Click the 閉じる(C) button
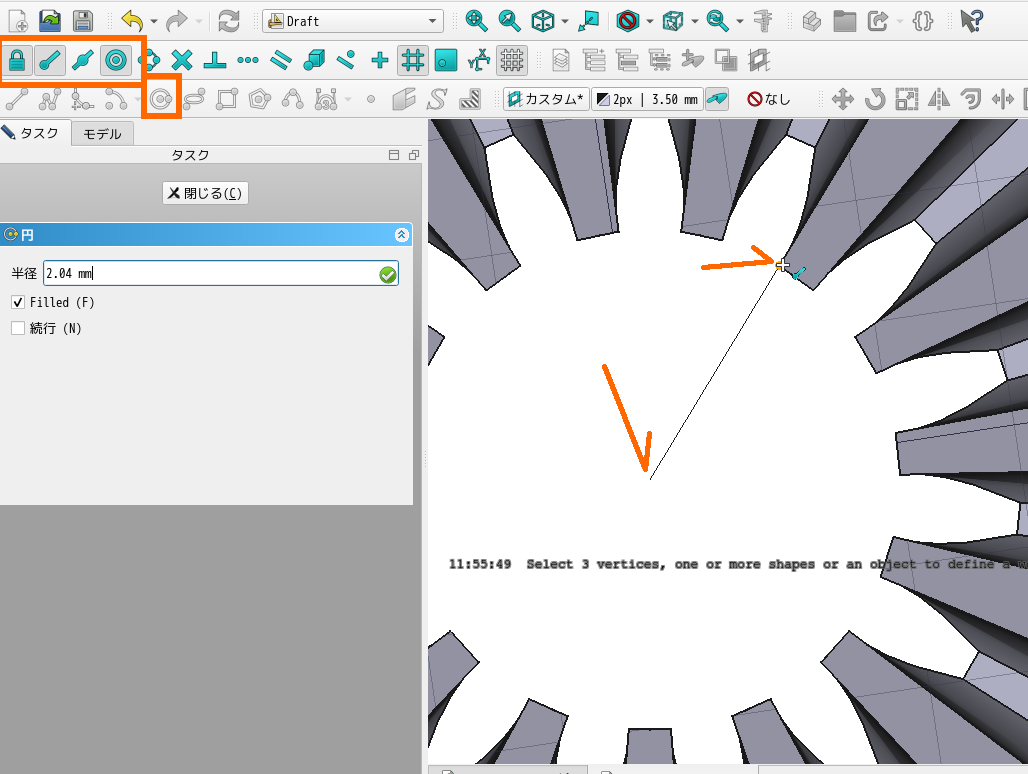This screenshot has width=1028, height=774. pyautogui.click(x=205, y=193)
